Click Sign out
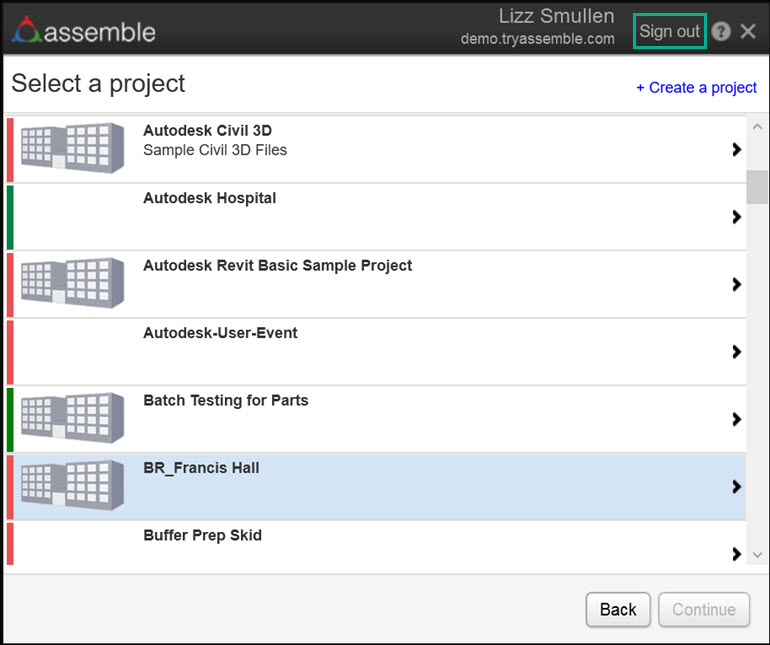This screenshot has width=770, height=645. point(670,31)
